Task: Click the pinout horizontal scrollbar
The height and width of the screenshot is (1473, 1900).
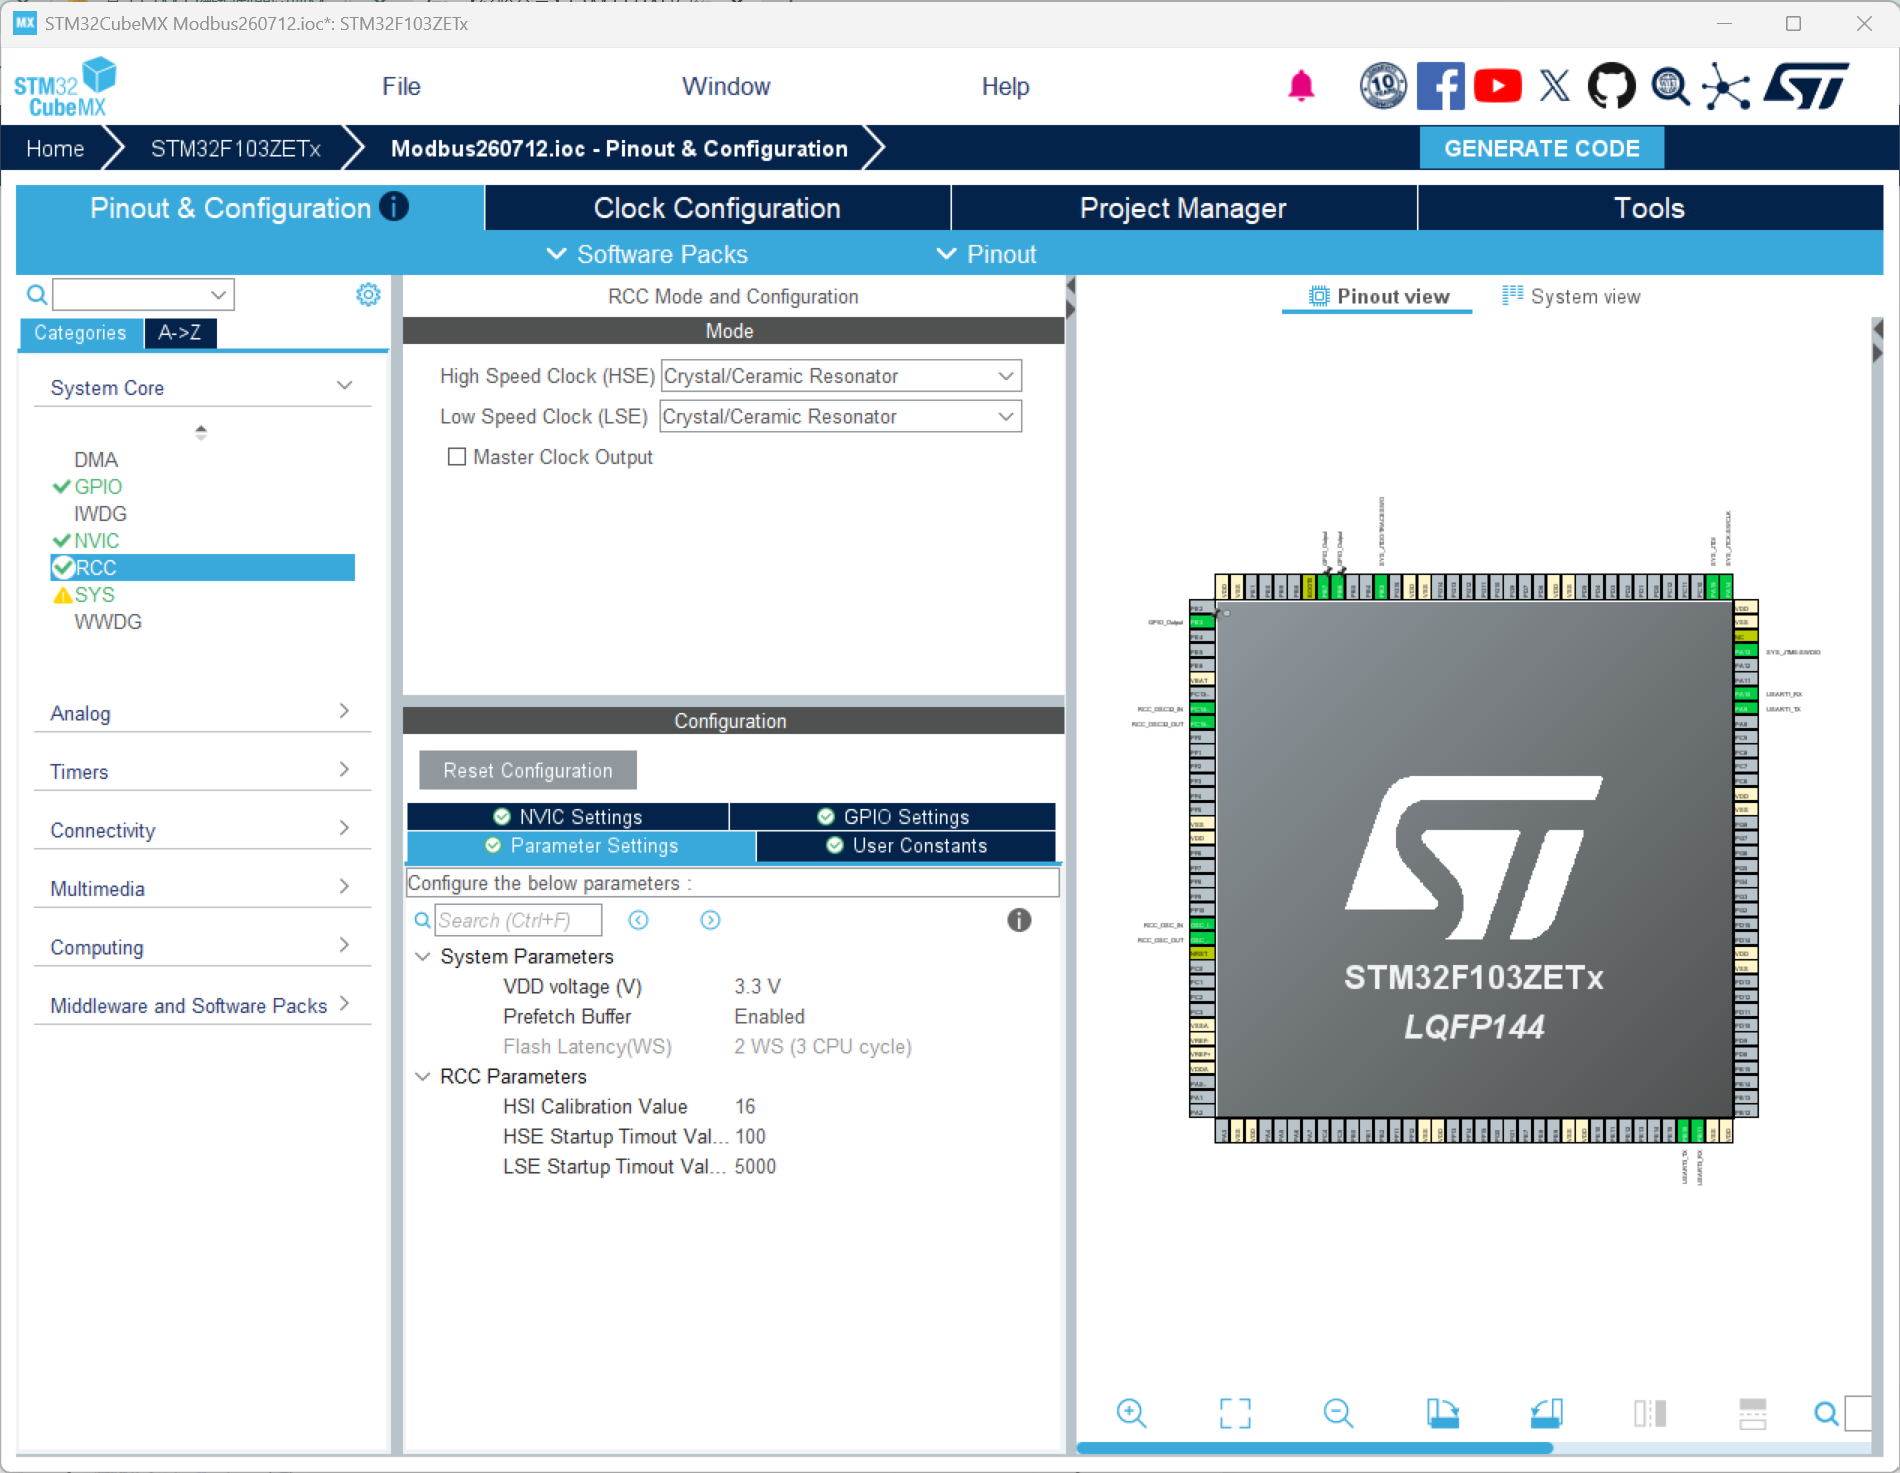Action: point(1314,1447)
